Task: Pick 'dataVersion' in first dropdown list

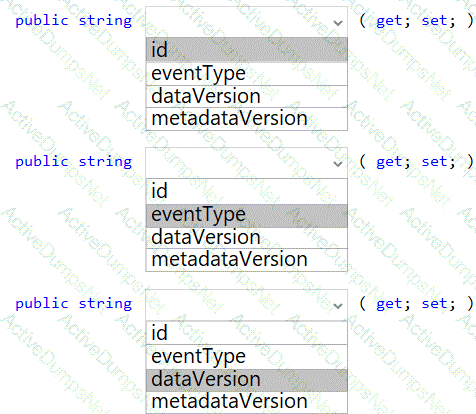Action: [247, 96]
